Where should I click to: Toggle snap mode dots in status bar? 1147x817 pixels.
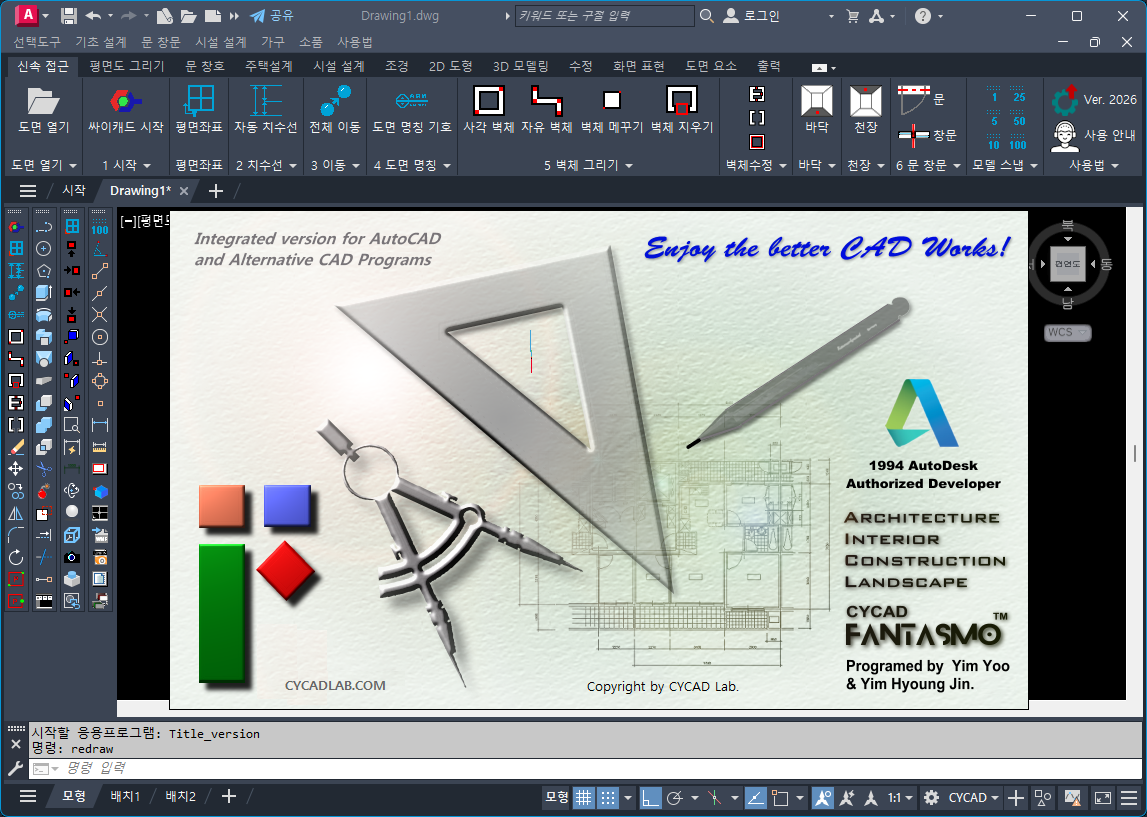[x=608, y=797]
